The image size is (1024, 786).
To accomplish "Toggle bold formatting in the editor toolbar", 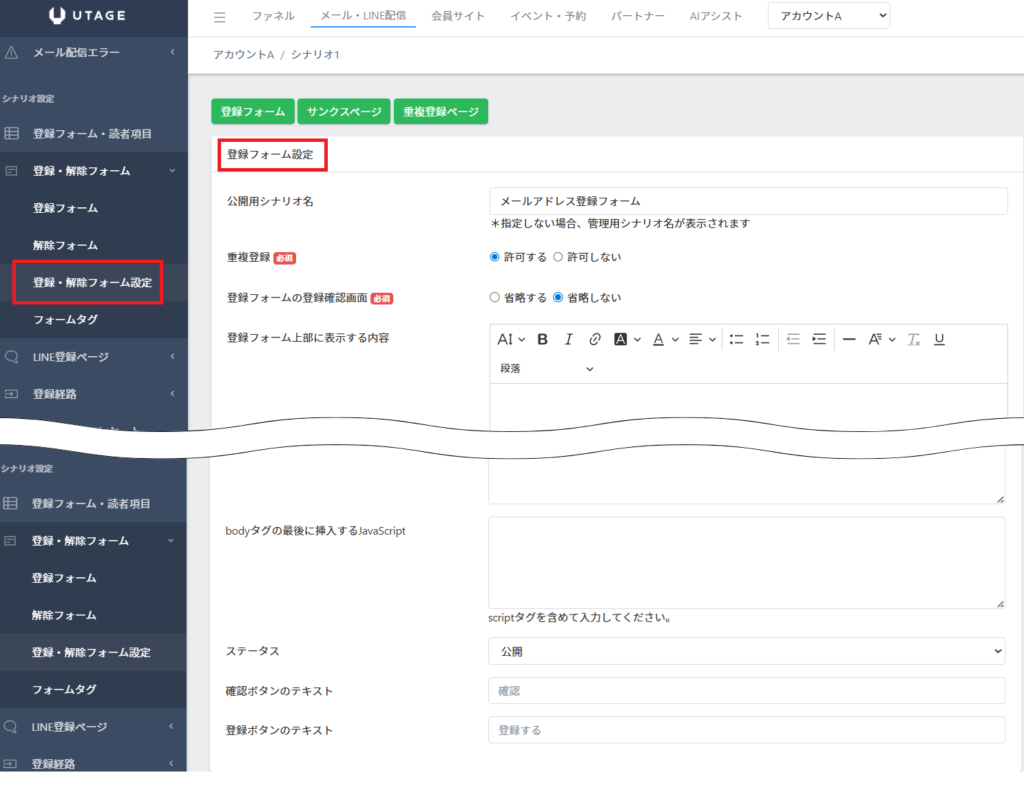I will (x=542, y=339).
